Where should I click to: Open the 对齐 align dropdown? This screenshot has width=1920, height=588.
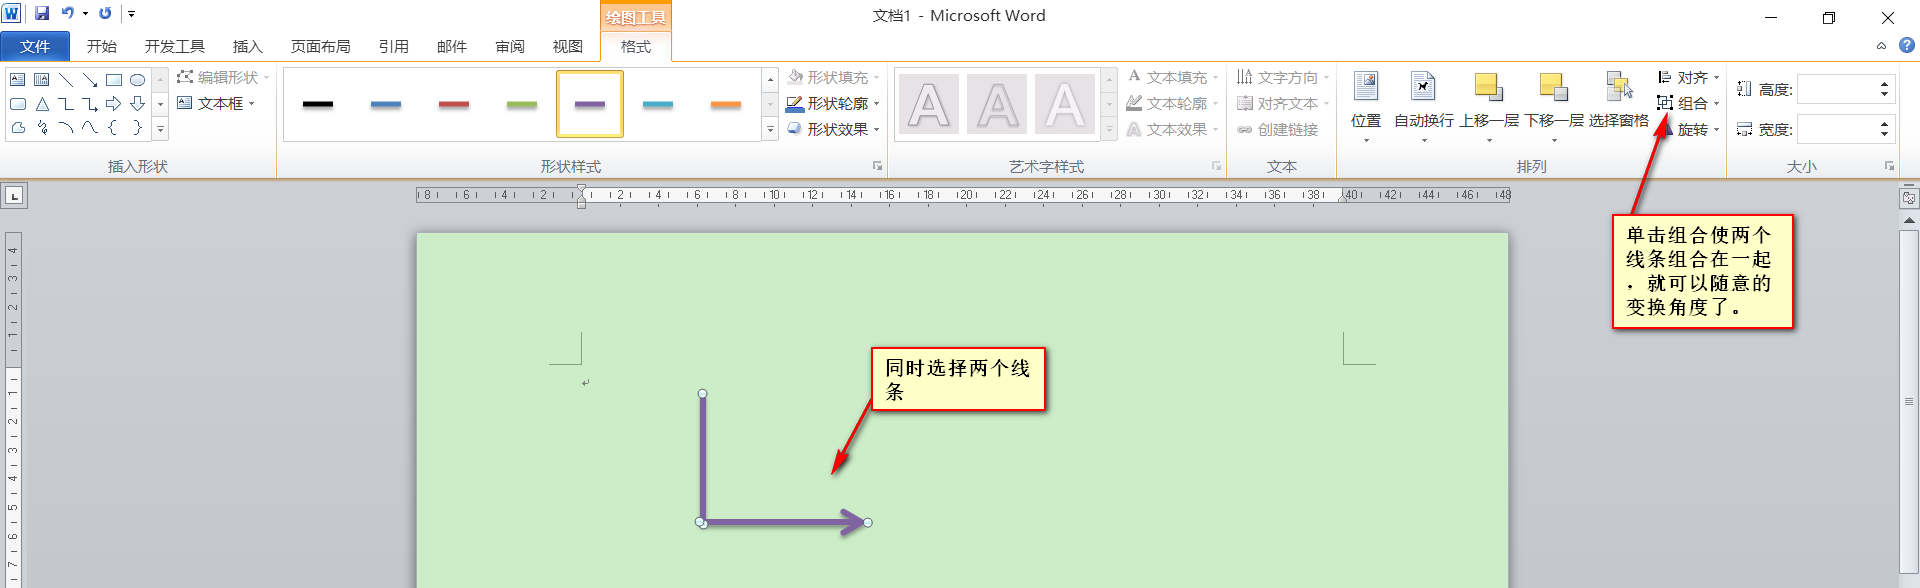pos(1688,77)
